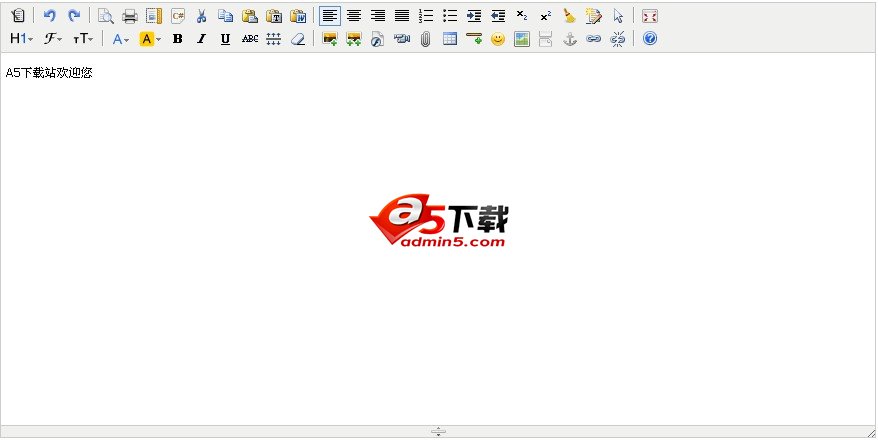Viewport: 878px width, 442px height.
Task: Toggle underline formatting
Action: 226,39
